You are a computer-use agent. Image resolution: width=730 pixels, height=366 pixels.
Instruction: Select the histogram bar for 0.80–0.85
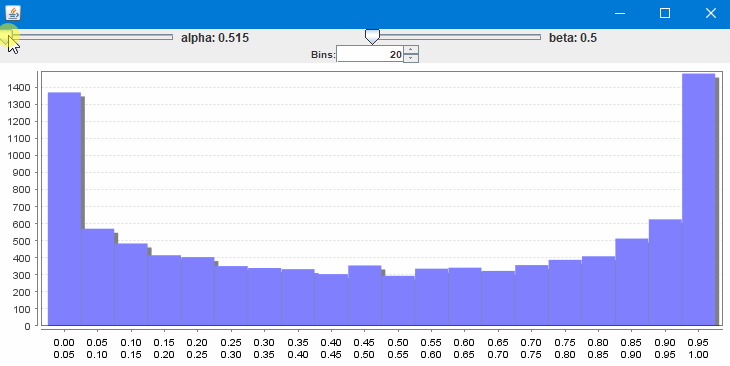598,291
